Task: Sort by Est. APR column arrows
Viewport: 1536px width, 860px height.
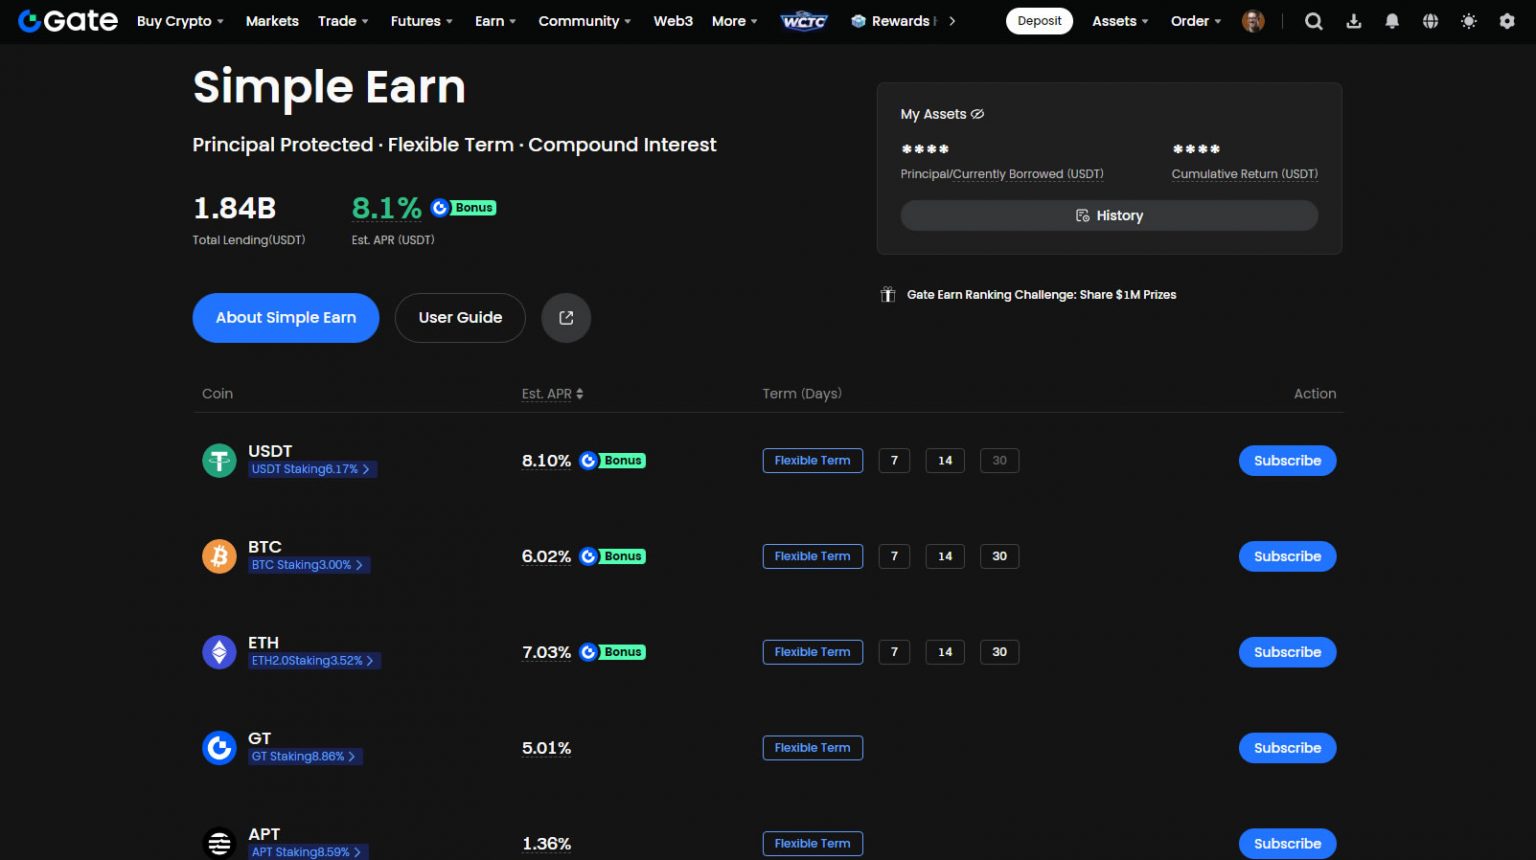Action: pos(580,394)
